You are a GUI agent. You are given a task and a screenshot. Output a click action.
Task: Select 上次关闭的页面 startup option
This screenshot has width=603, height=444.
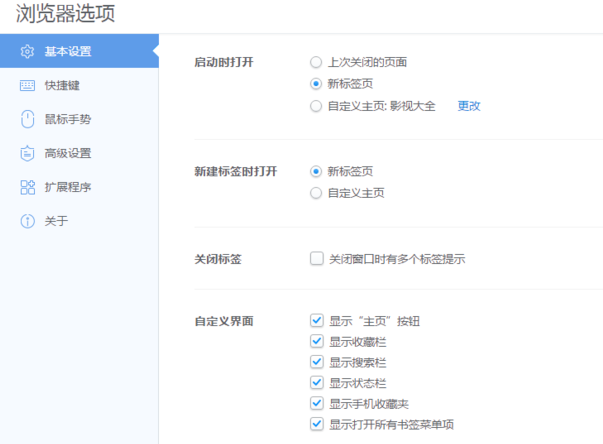(316, 62)
